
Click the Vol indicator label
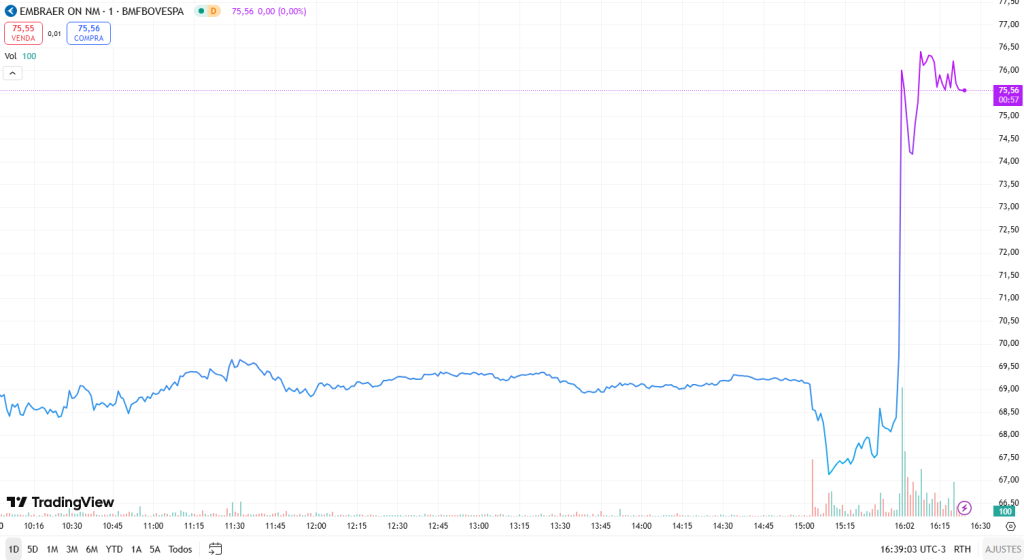(10, 56)
